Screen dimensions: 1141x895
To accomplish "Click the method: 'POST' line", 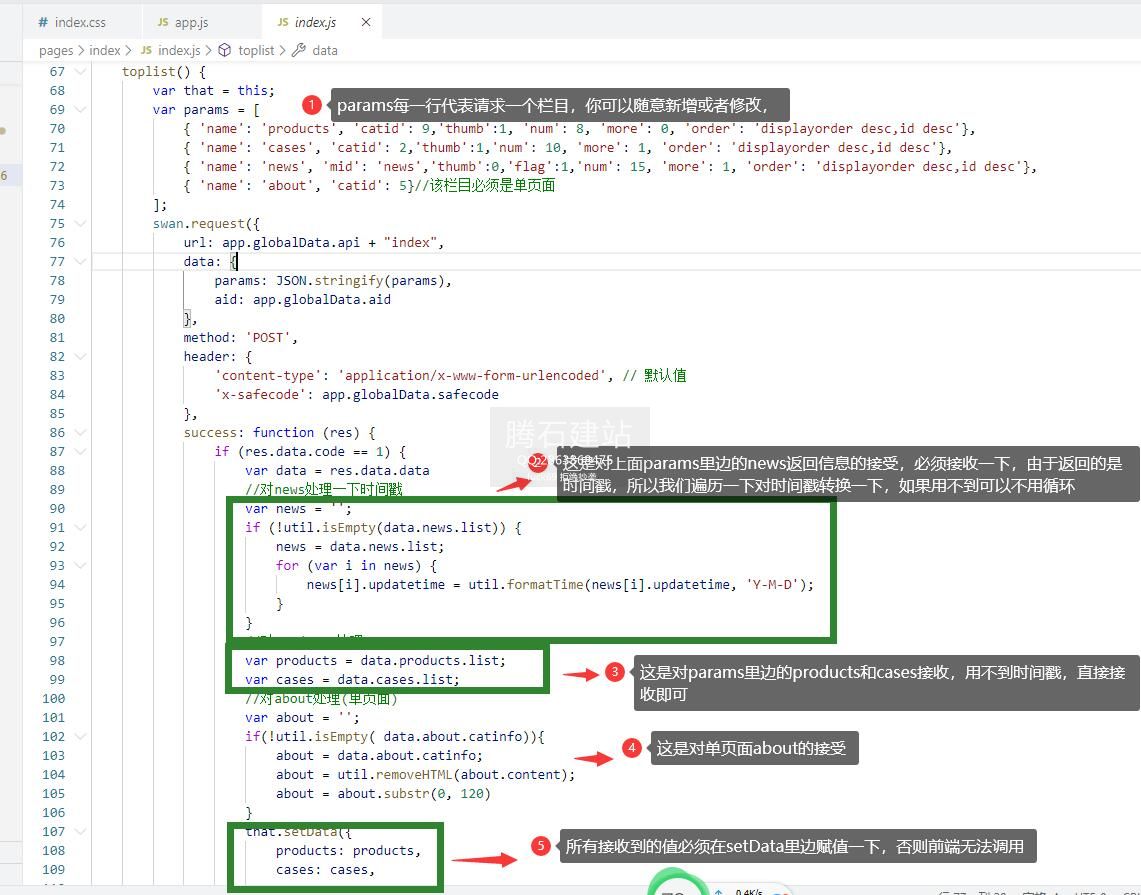I will pos(240,338).
